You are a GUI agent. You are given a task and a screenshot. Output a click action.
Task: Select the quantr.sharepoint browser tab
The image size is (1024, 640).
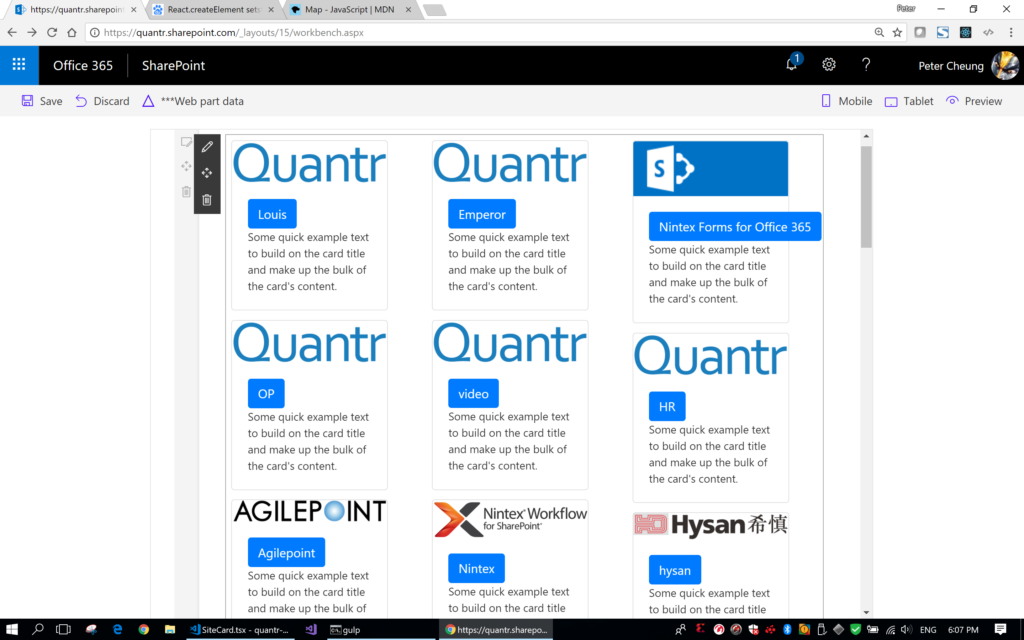(x=77, y=10)
